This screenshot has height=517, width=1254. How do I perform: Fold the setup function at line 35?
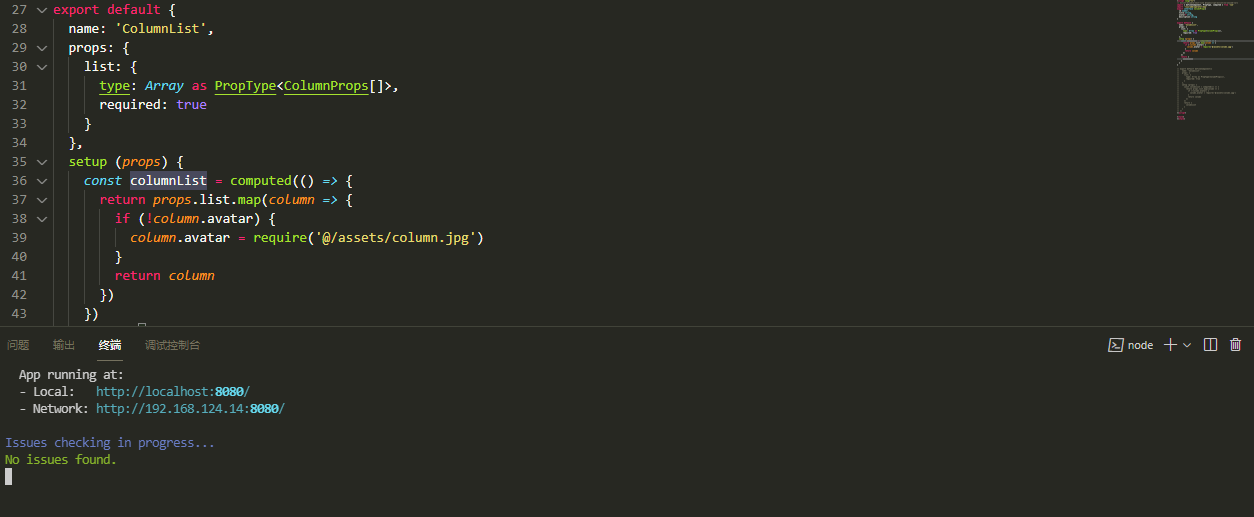click(41, 161)
